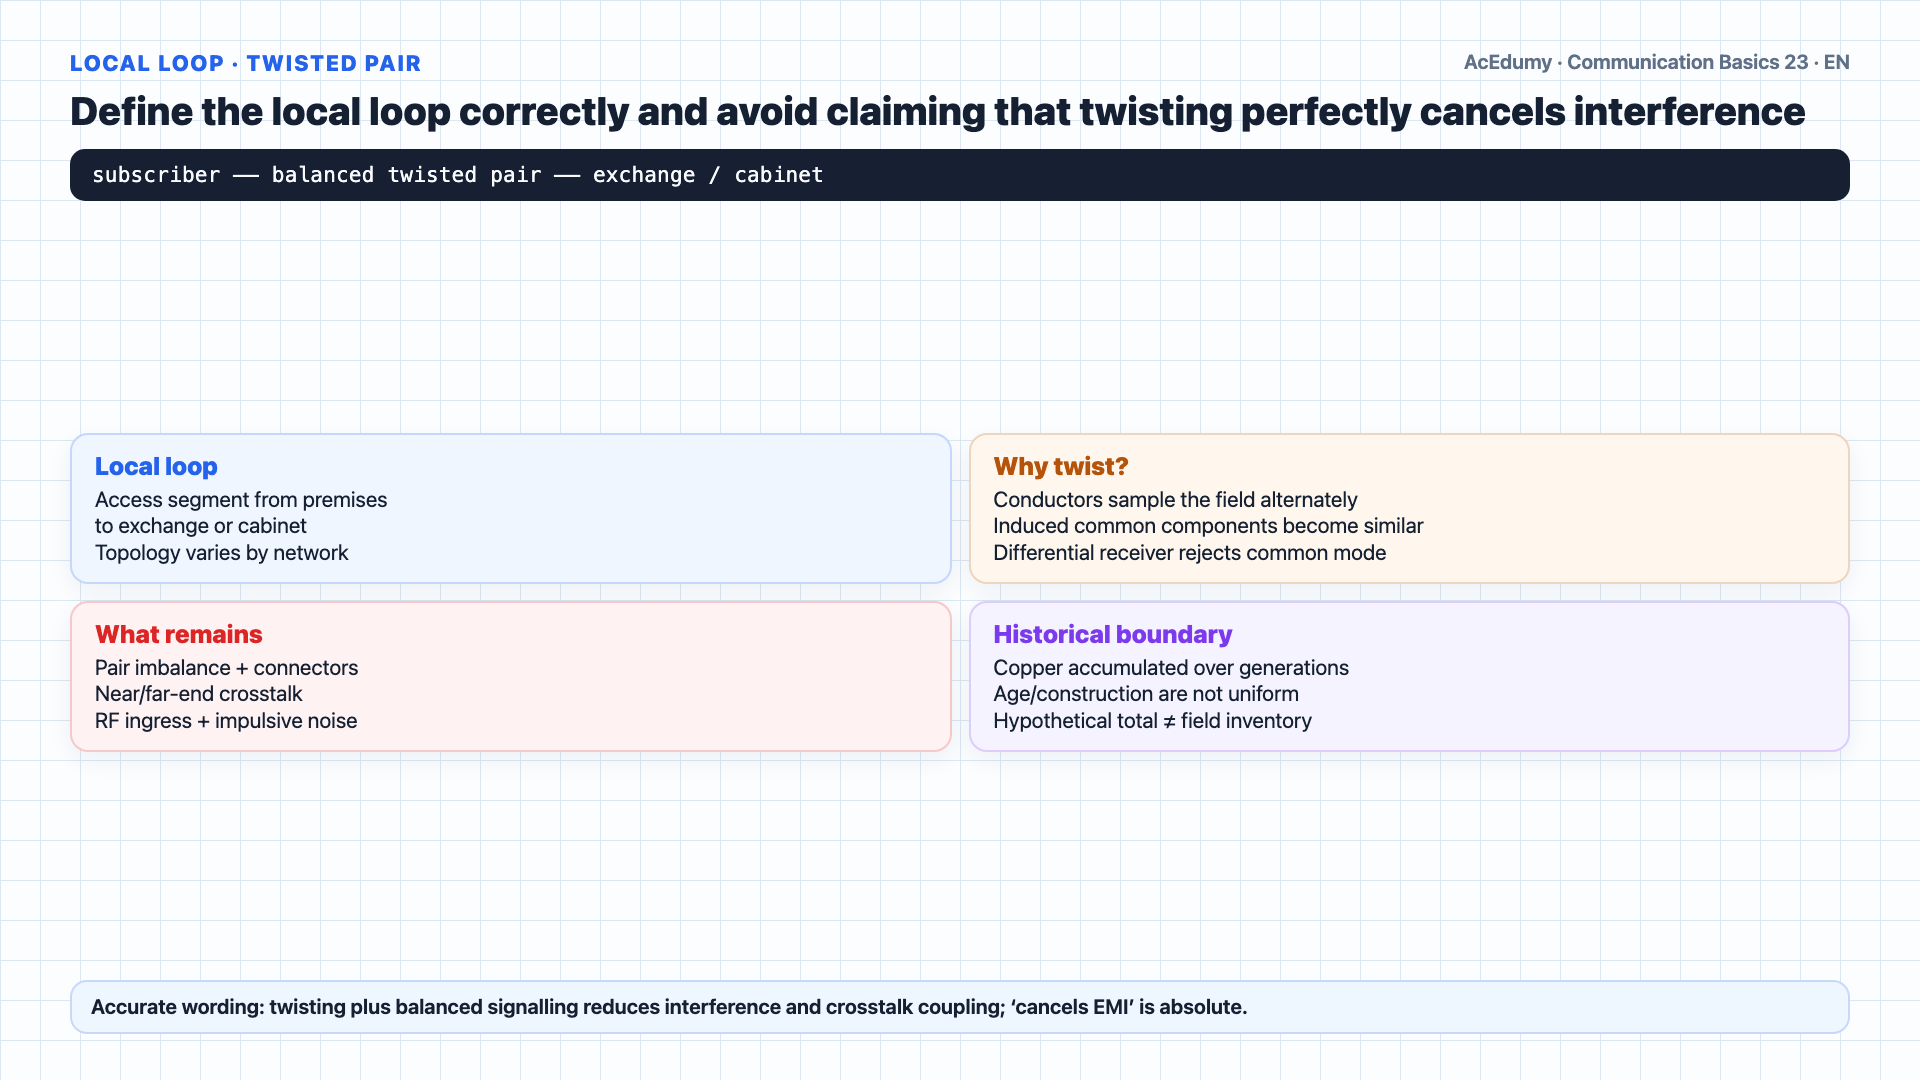The height and width of the screenshot is (1080, 1920).
Task: Select 'Differential receiver rejects common mode'
Action: point(1189,553)
